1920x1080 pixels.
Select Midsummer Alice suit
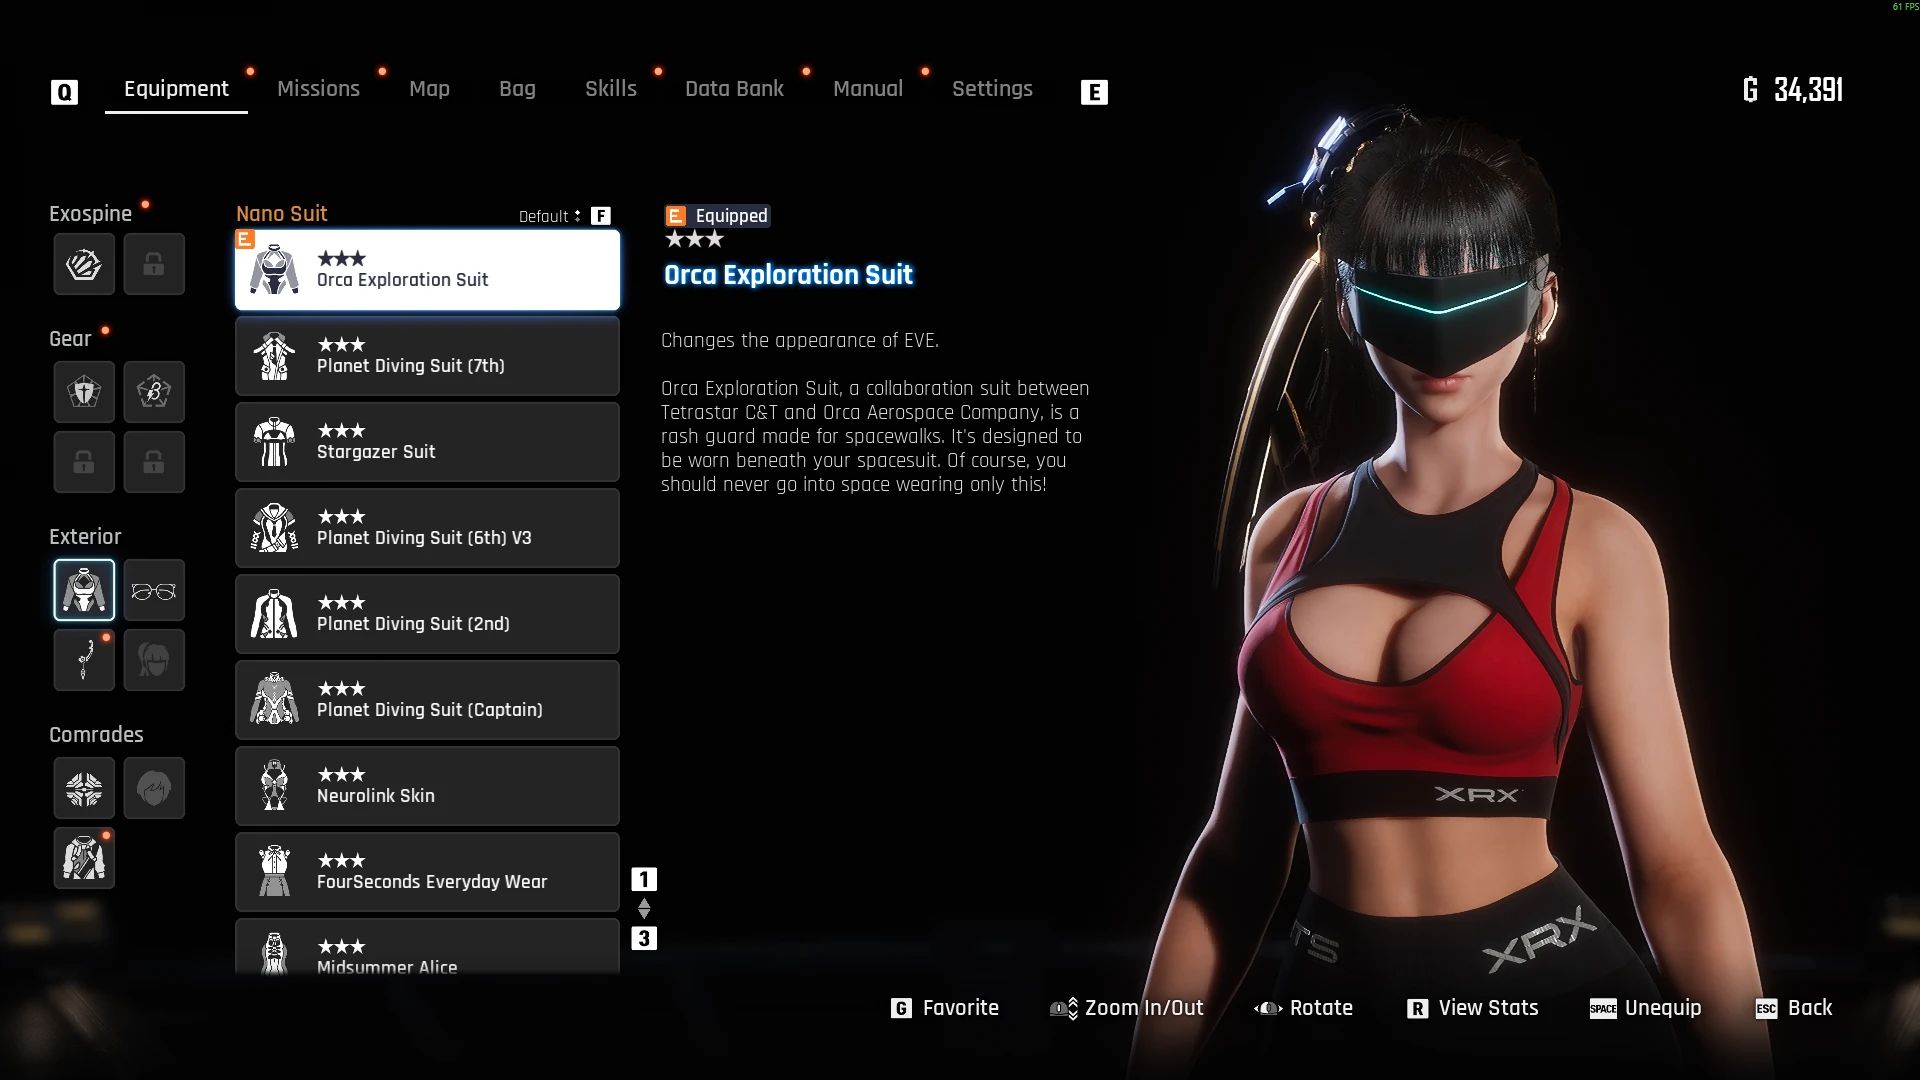[x=427, y=946]
